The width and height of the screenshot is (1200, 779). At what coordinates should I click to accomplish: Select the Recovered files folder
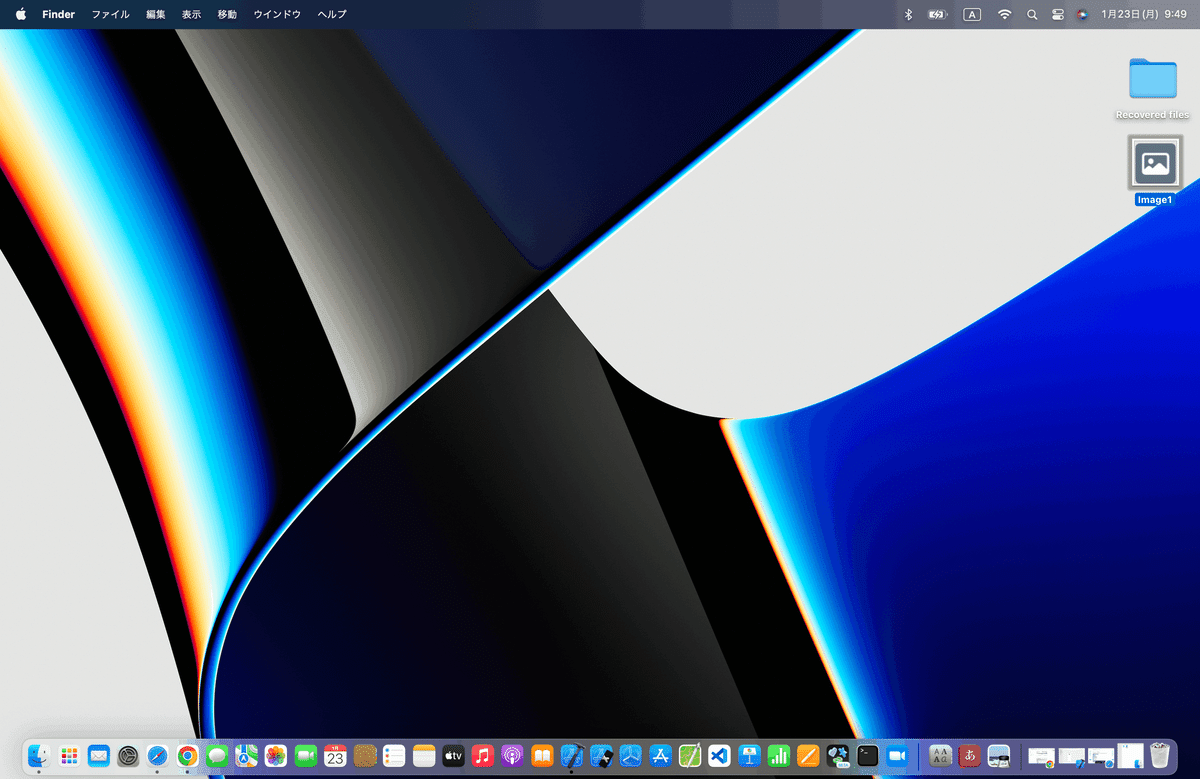tap(1153, 88)
